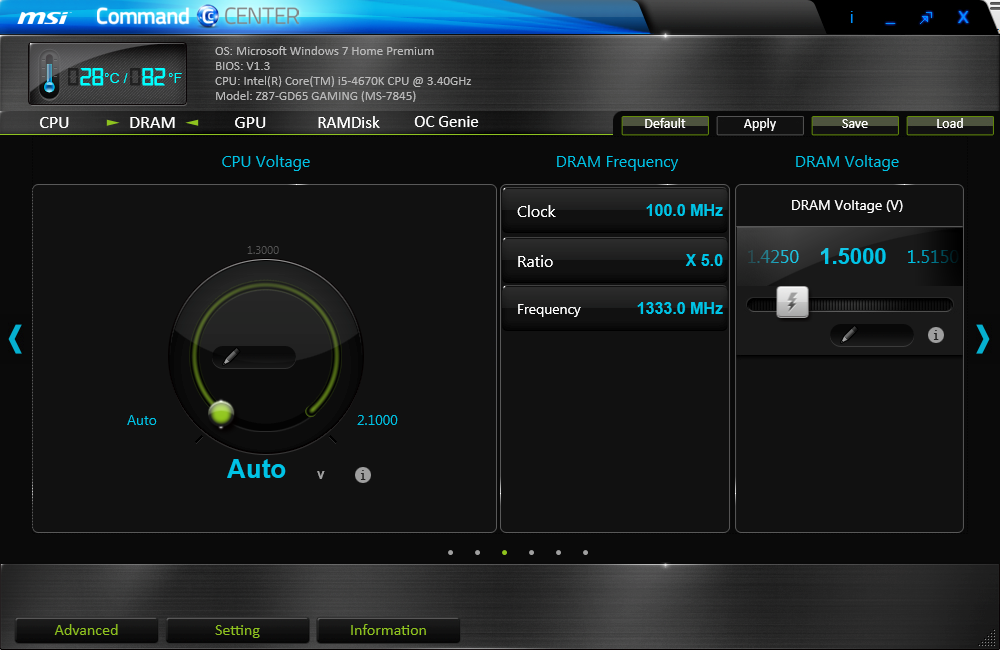Click the Default button
Viewport: 1000px width, 650px height.
[665, 125]
